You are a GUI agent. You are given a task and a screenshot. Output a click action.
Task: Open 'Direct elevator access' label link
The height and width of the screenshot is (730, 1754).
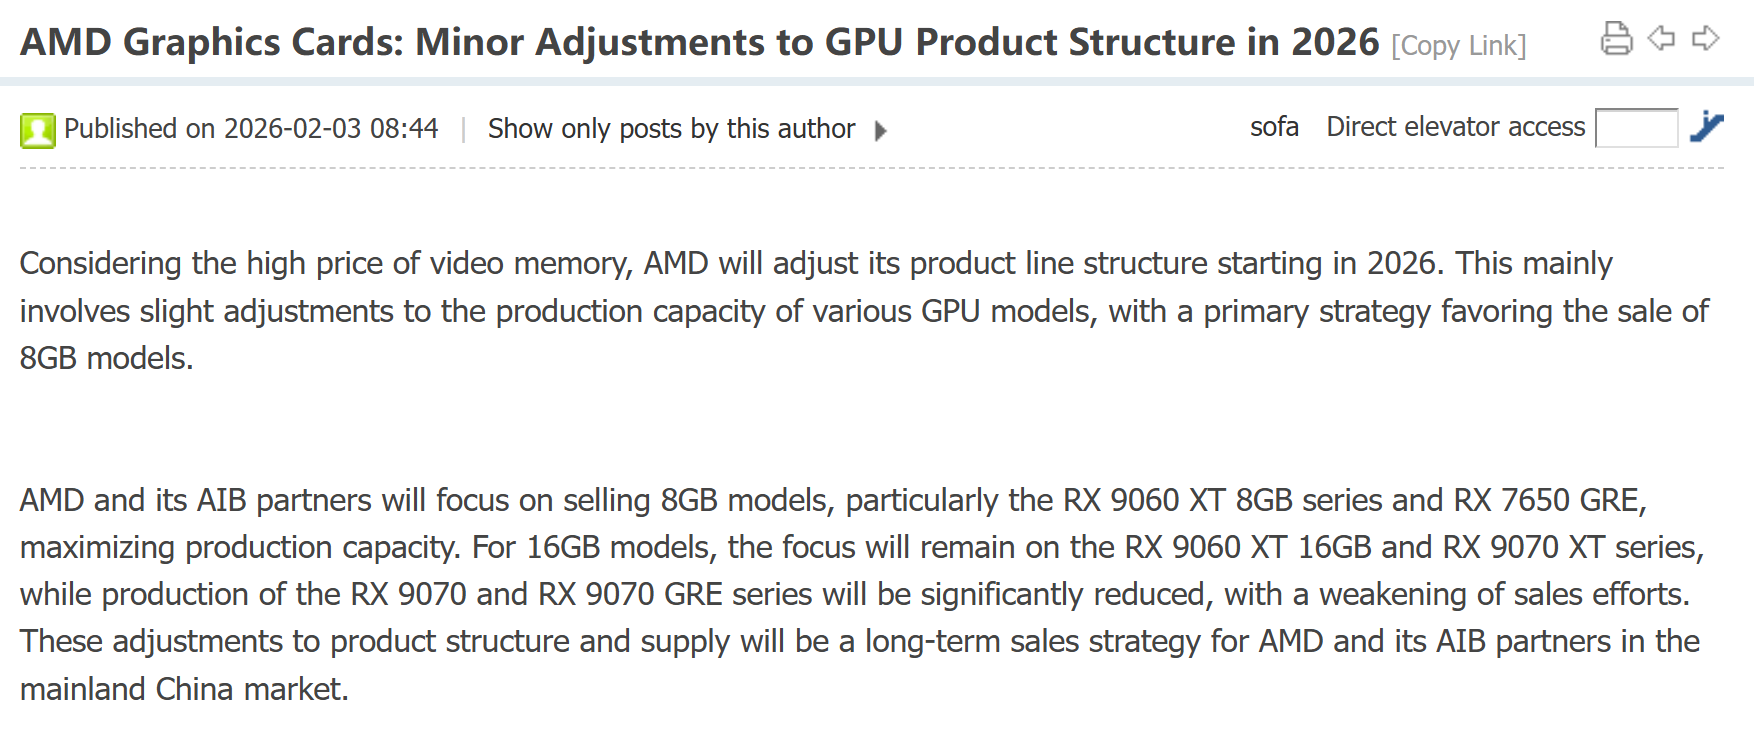[1455, 127]
